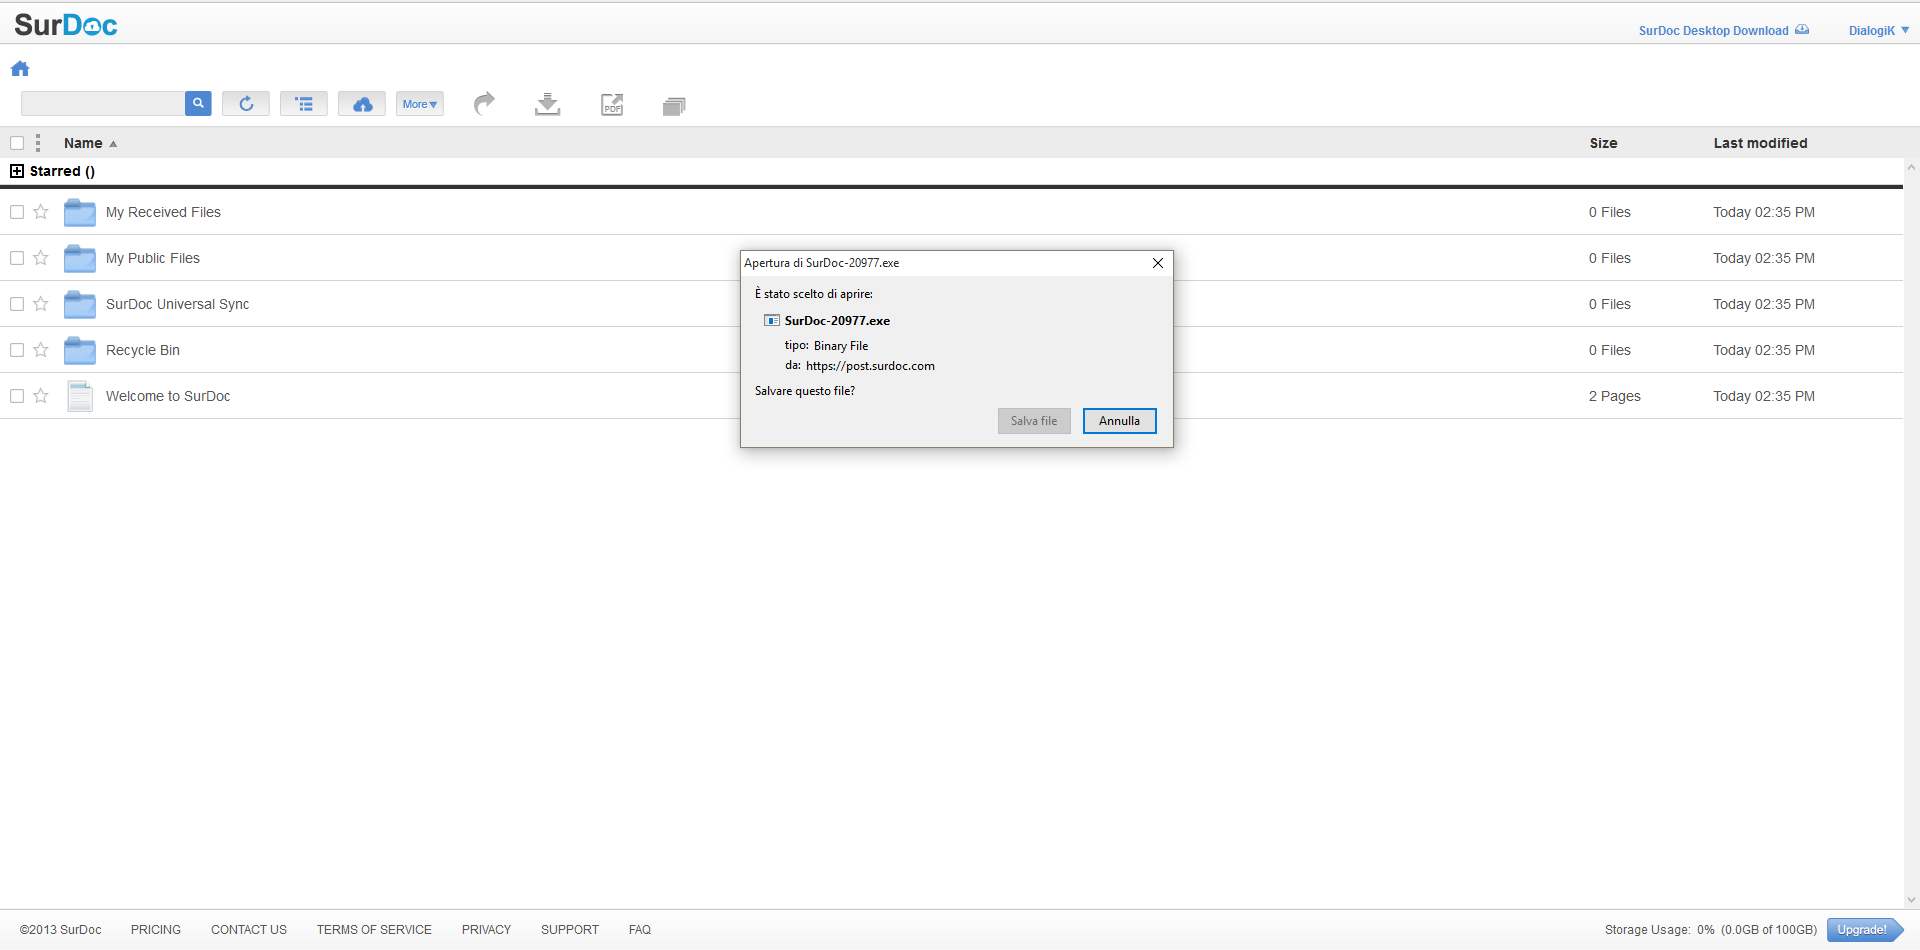Check the My Received Files checkbox
The height and width of the screenshot is (950, 1920).
pyautogui.click(x=17, y=212)
